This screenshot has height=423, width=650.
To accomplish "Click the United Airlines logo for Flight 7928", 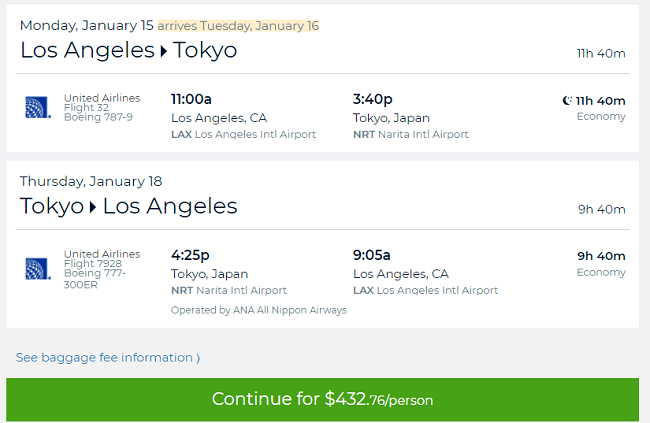I will pos(38,269).
